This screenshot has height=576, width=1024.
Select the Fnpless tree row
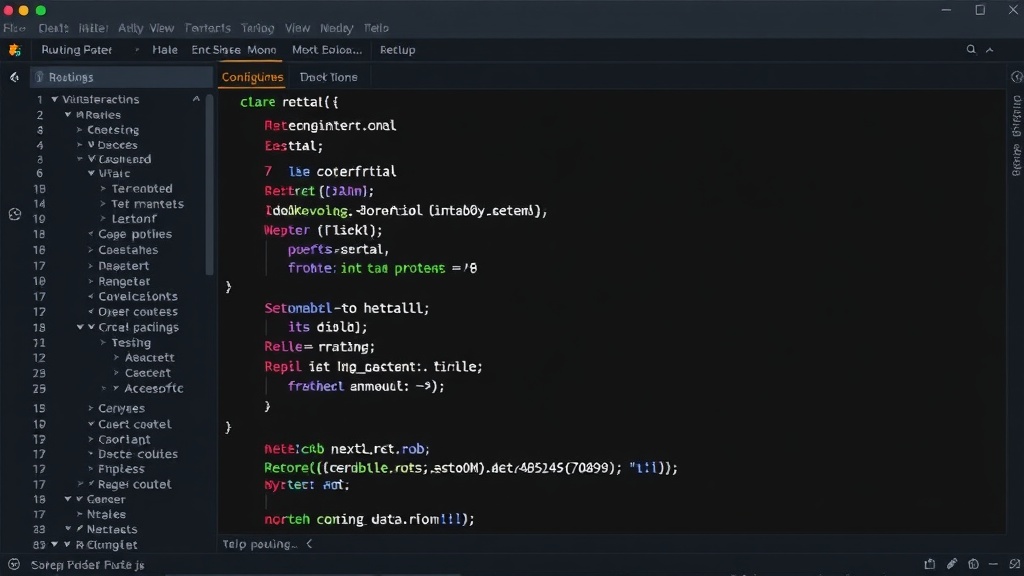coord(121,469)
